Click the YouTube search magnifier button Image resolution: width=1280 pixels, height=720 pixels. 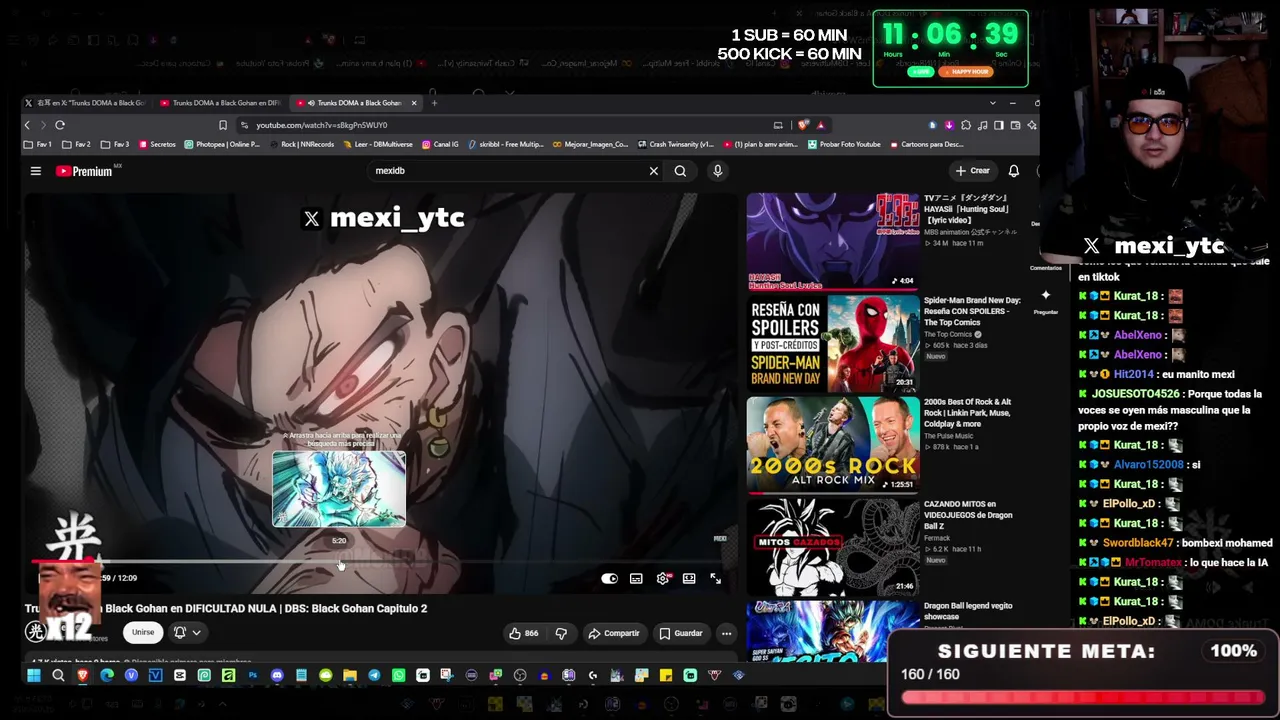click(680, 171)
